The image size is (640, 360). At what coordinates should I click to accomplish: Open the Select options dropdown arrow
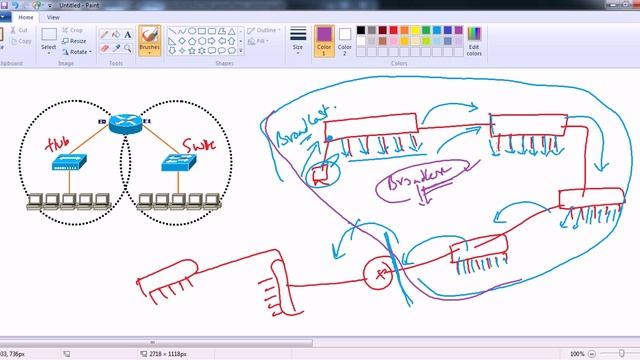[49, 53]
